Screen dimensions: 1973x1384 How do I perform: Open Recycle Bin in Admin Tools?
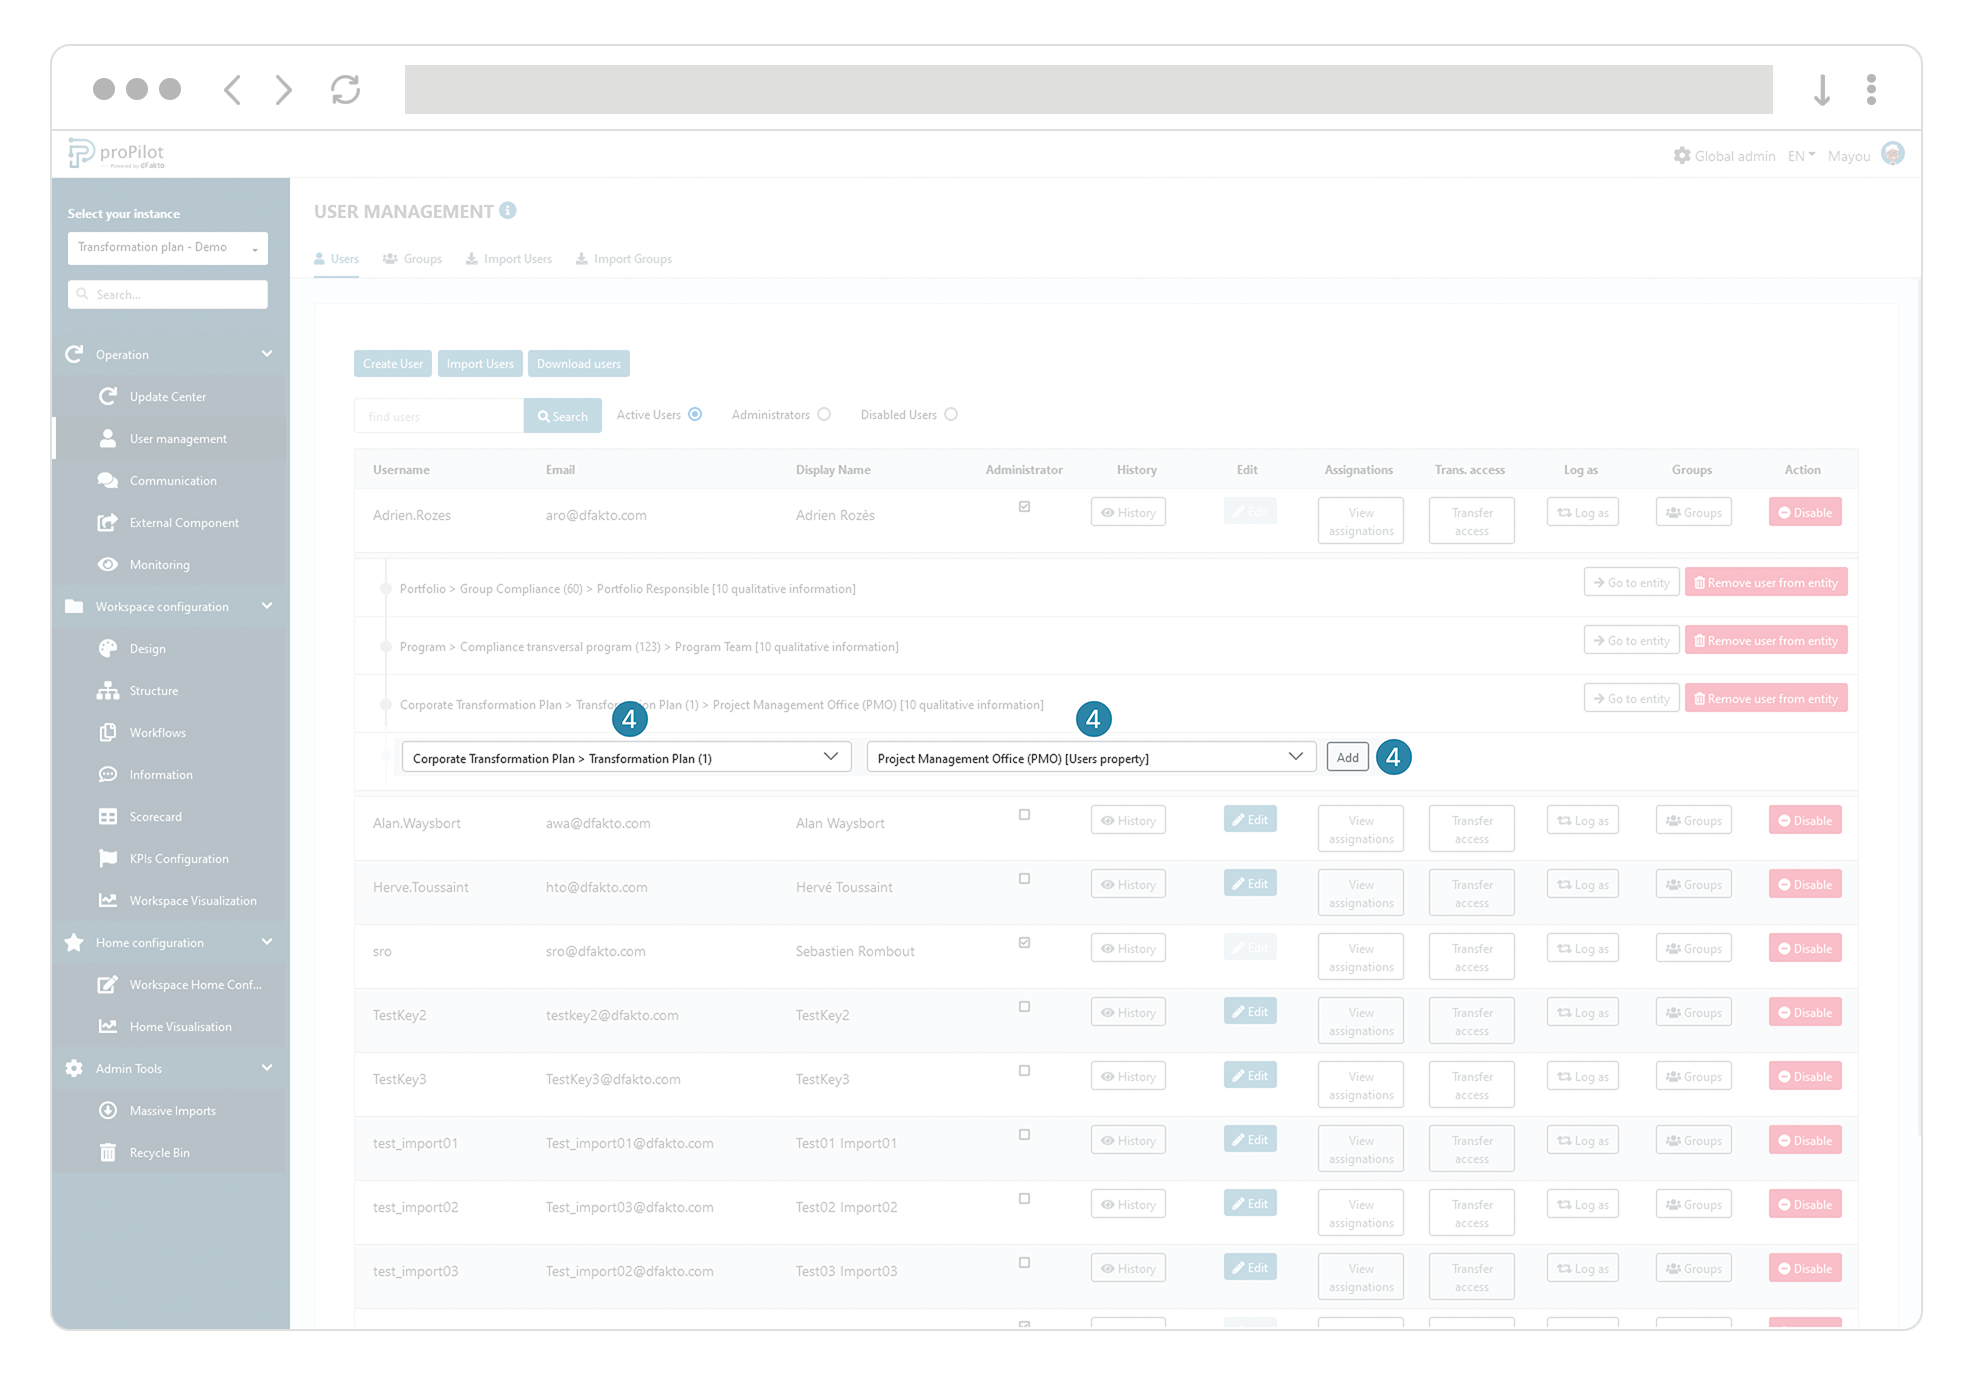158,1152
